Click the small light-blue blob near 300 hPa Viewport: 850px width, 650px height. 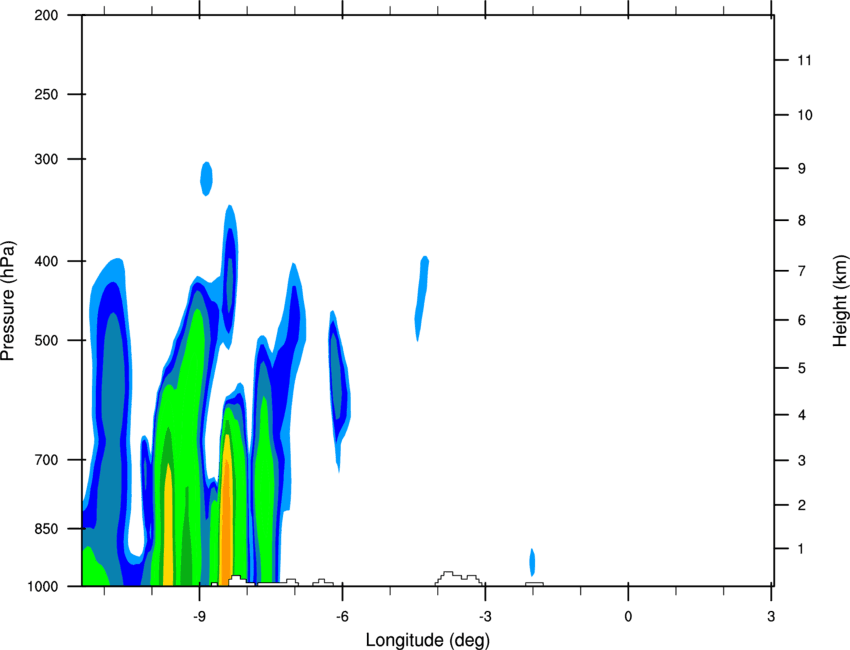(x=206, y=178)
